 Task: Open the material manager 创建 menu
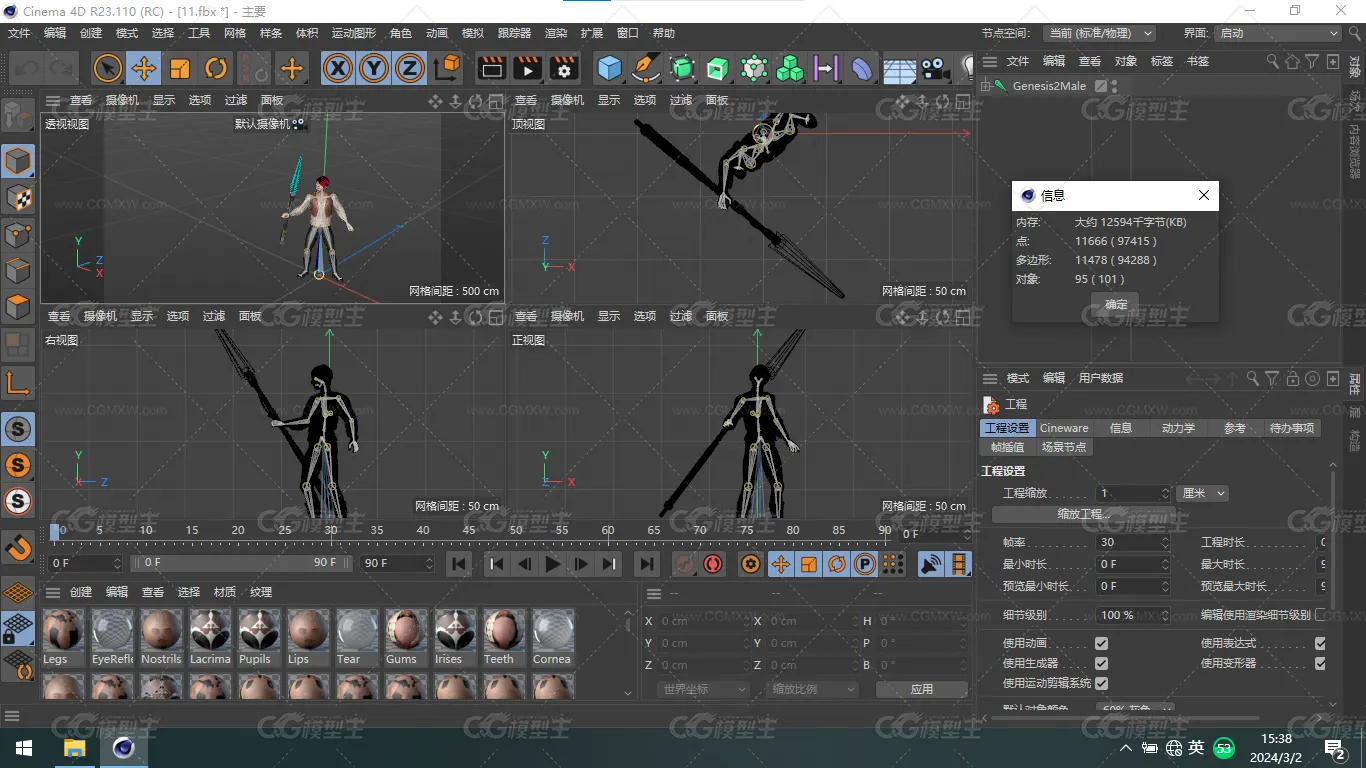click(81, 592)
